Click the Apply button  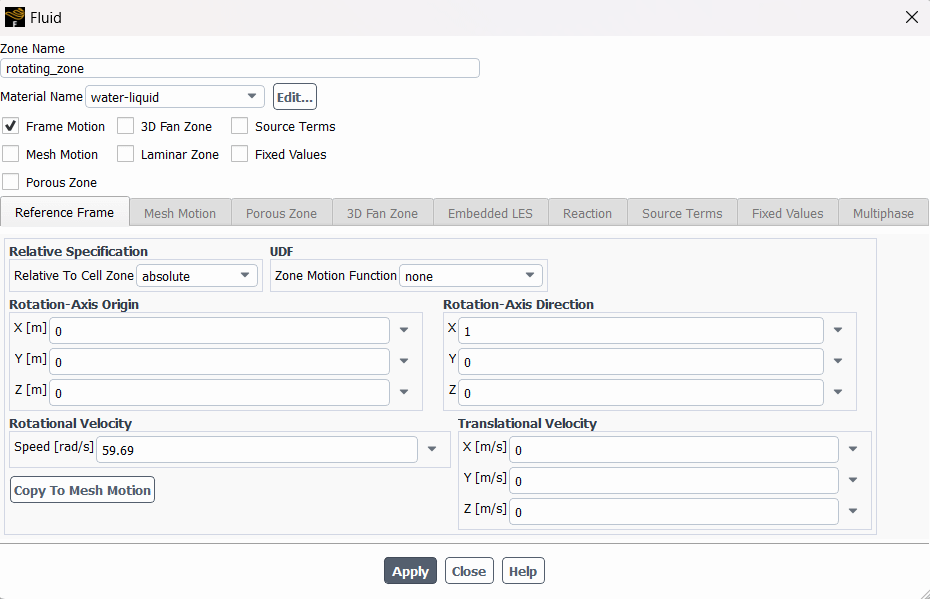[x=410, y=571]
